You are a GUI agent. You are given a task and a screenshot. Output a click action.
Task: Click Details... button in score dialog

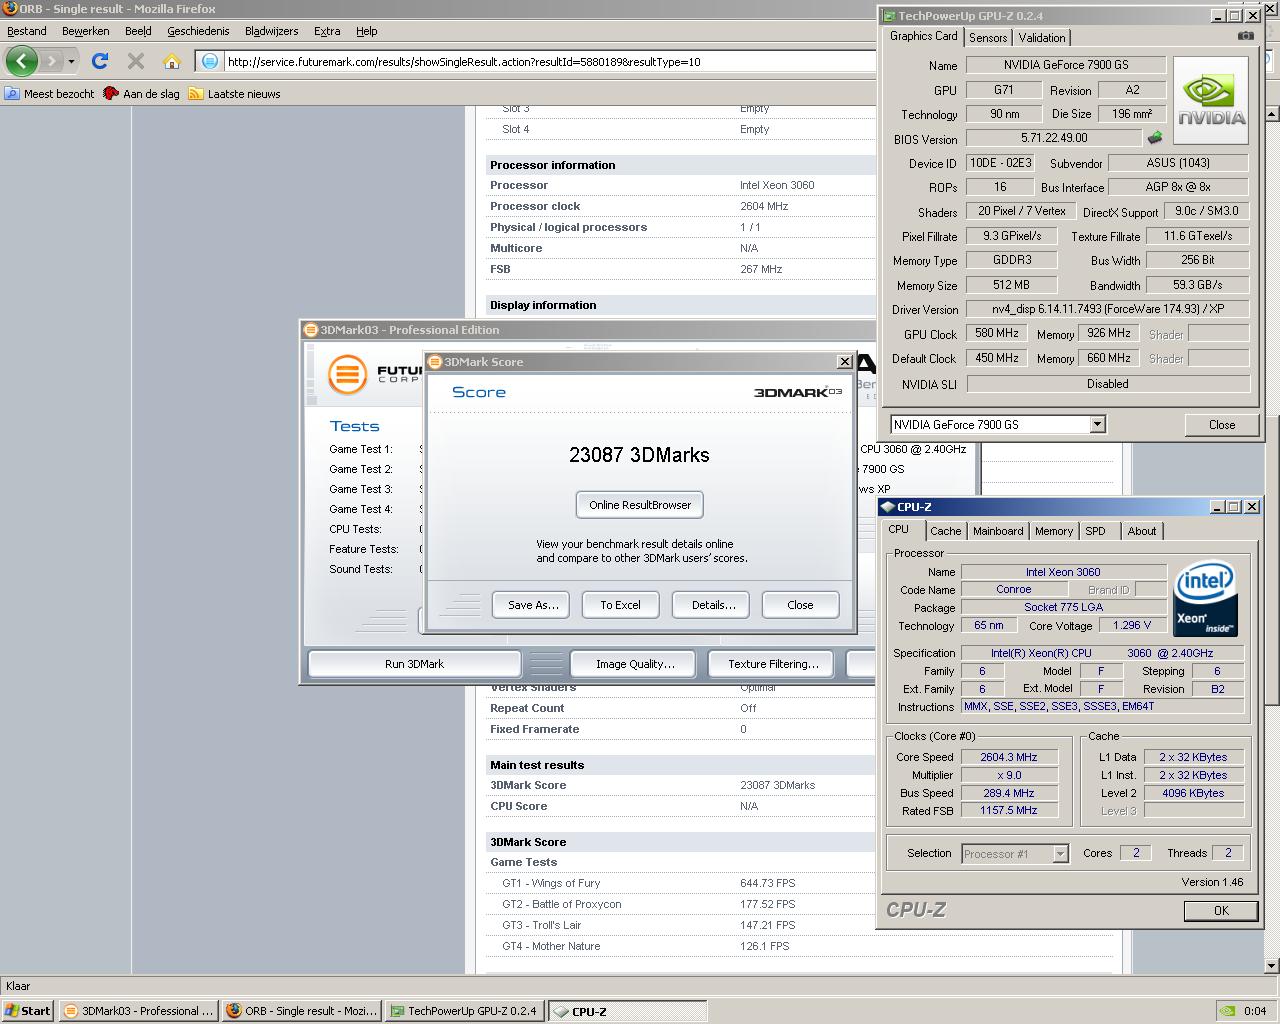pos(713,605)
